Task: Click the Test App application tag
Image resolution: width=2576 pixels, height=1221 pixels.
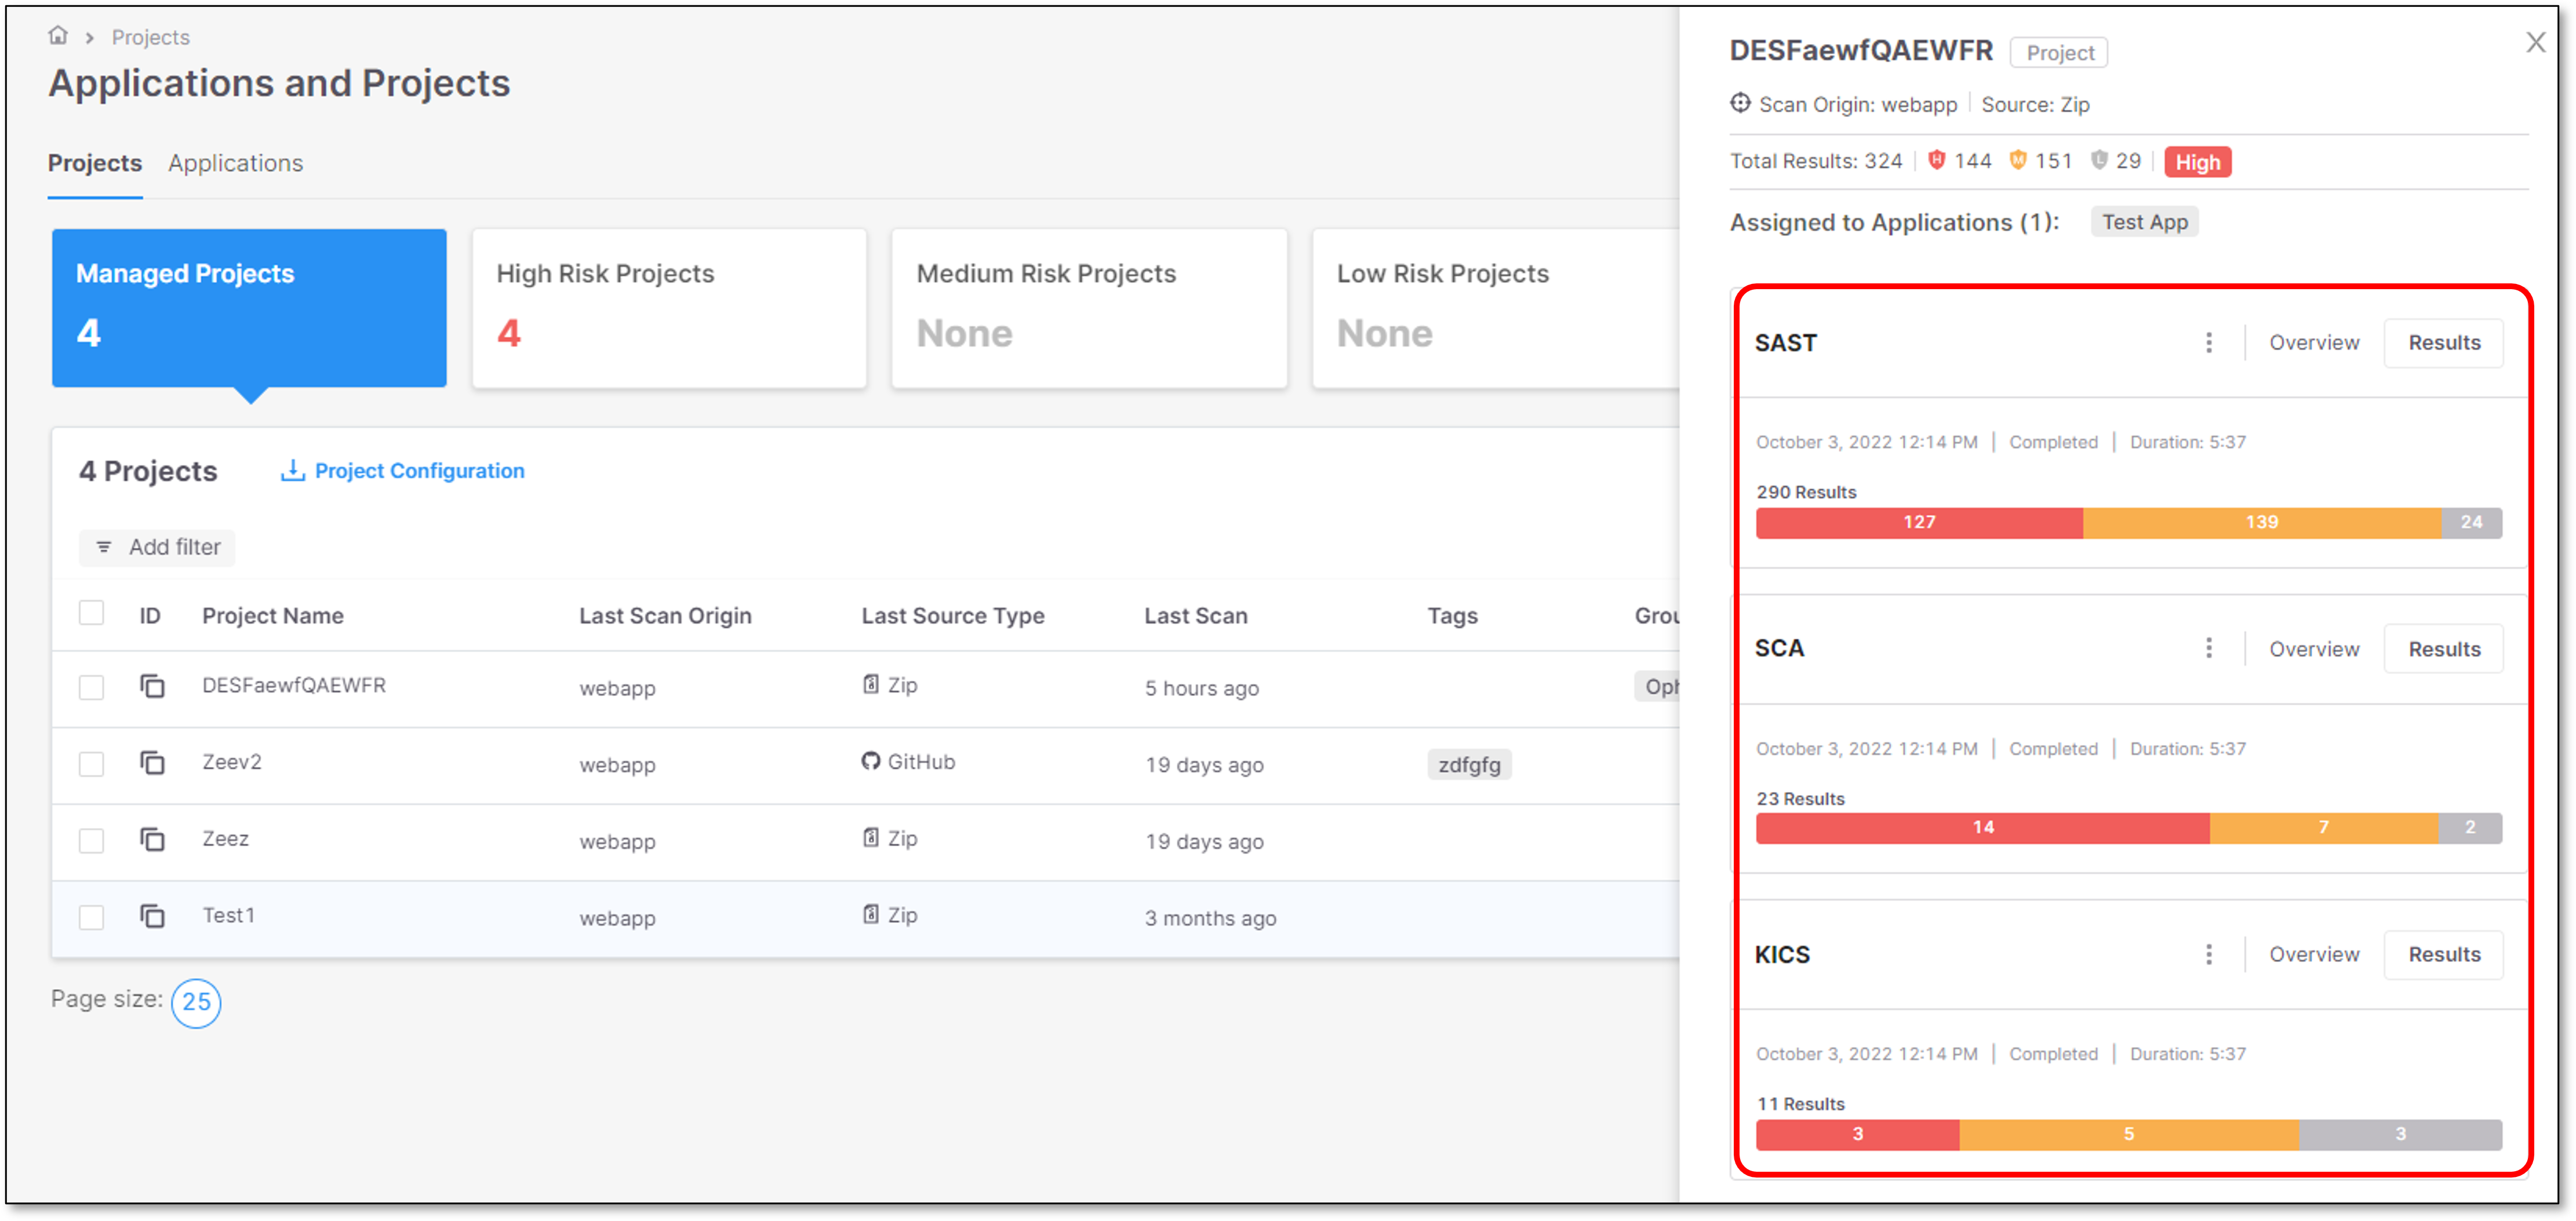Action: 2144,222
